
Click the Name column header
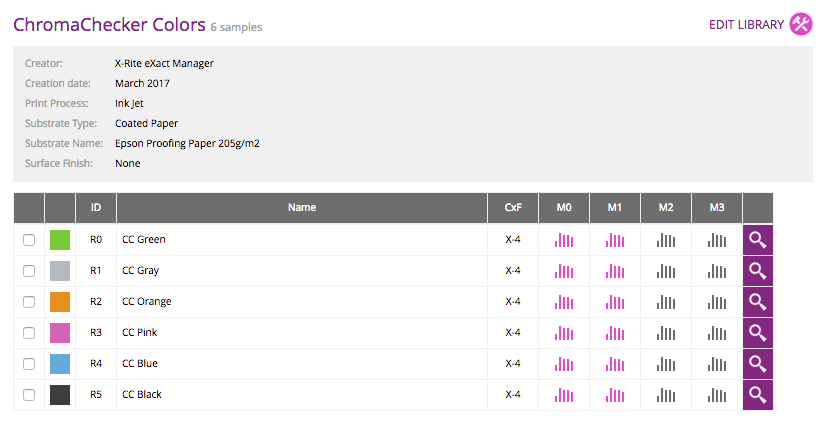(x=302, y=208)
